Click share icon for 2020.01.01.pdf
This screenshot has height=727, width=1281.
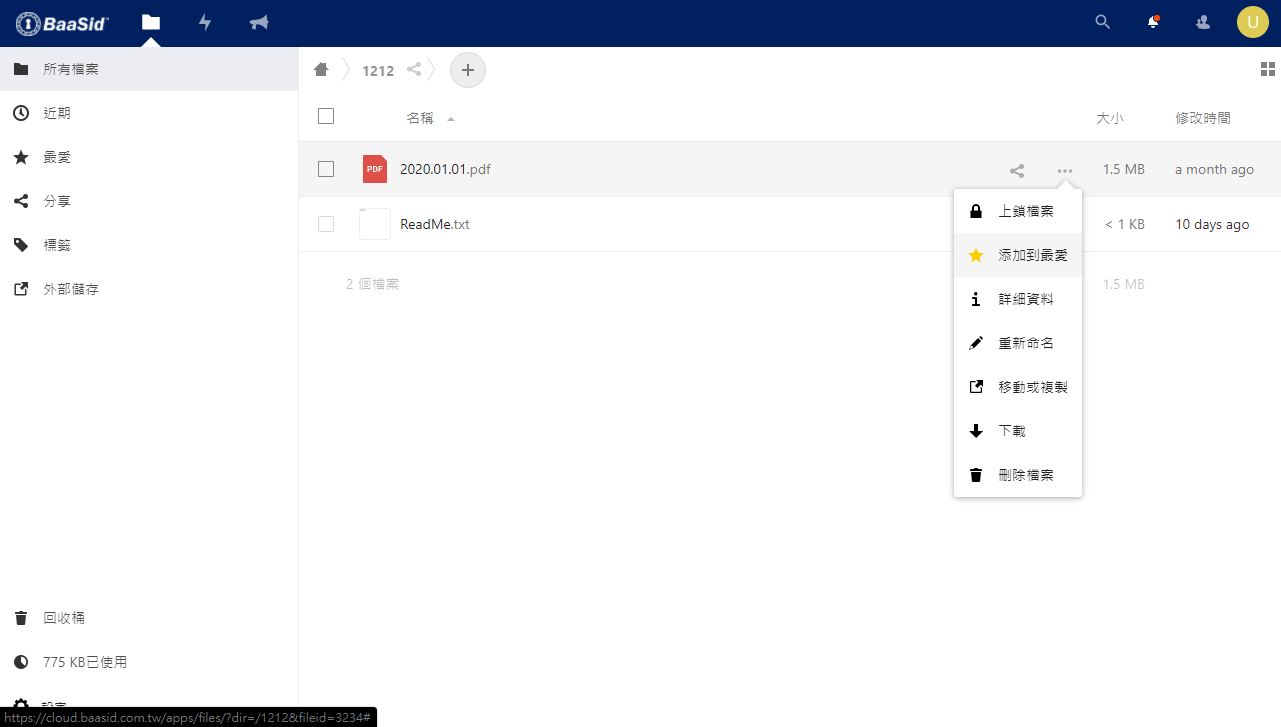(x=1017, y=171)
